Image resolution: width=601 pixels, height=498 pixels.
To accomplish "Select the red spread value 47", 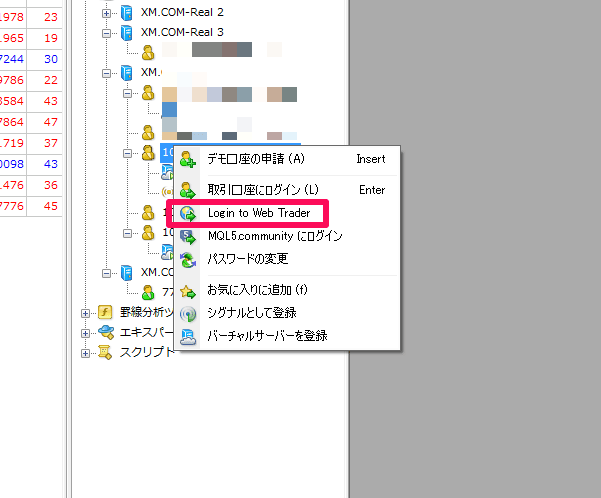I will coord(51,122).
